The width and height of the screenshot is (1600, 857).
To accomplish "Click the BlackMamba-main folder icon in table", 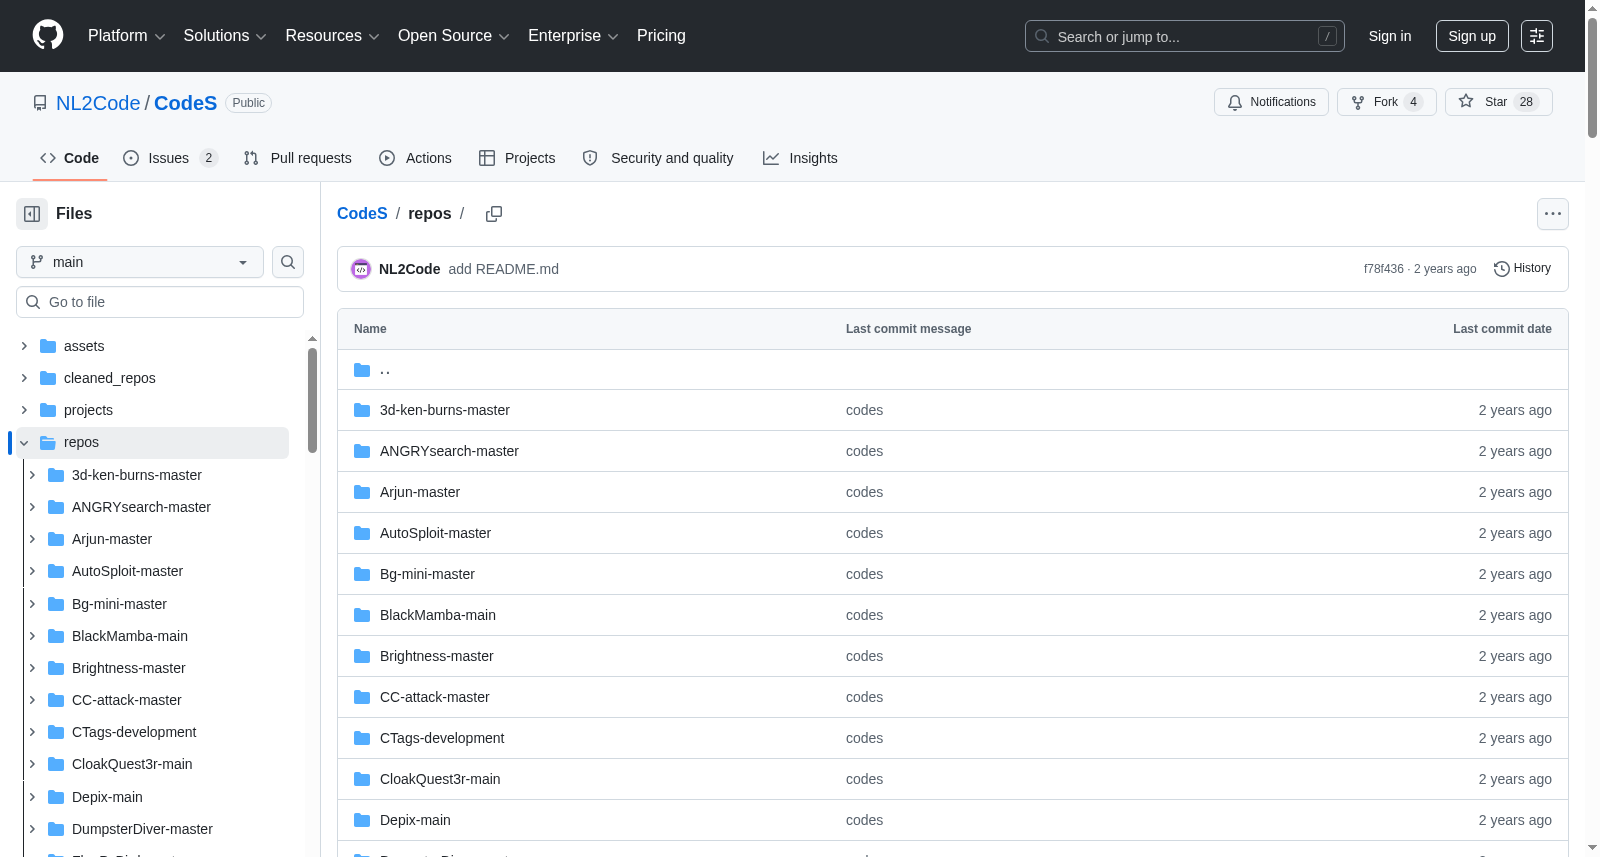I will click(362, 615).
